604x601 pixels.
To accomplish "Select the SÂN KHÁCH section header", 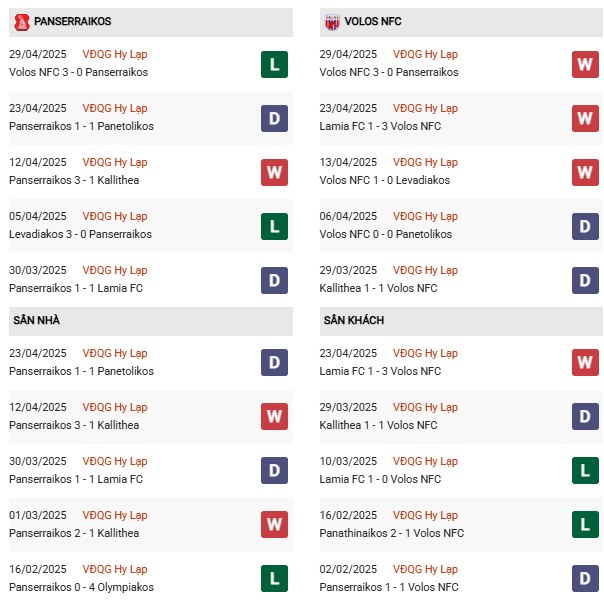I will point(354,320).
